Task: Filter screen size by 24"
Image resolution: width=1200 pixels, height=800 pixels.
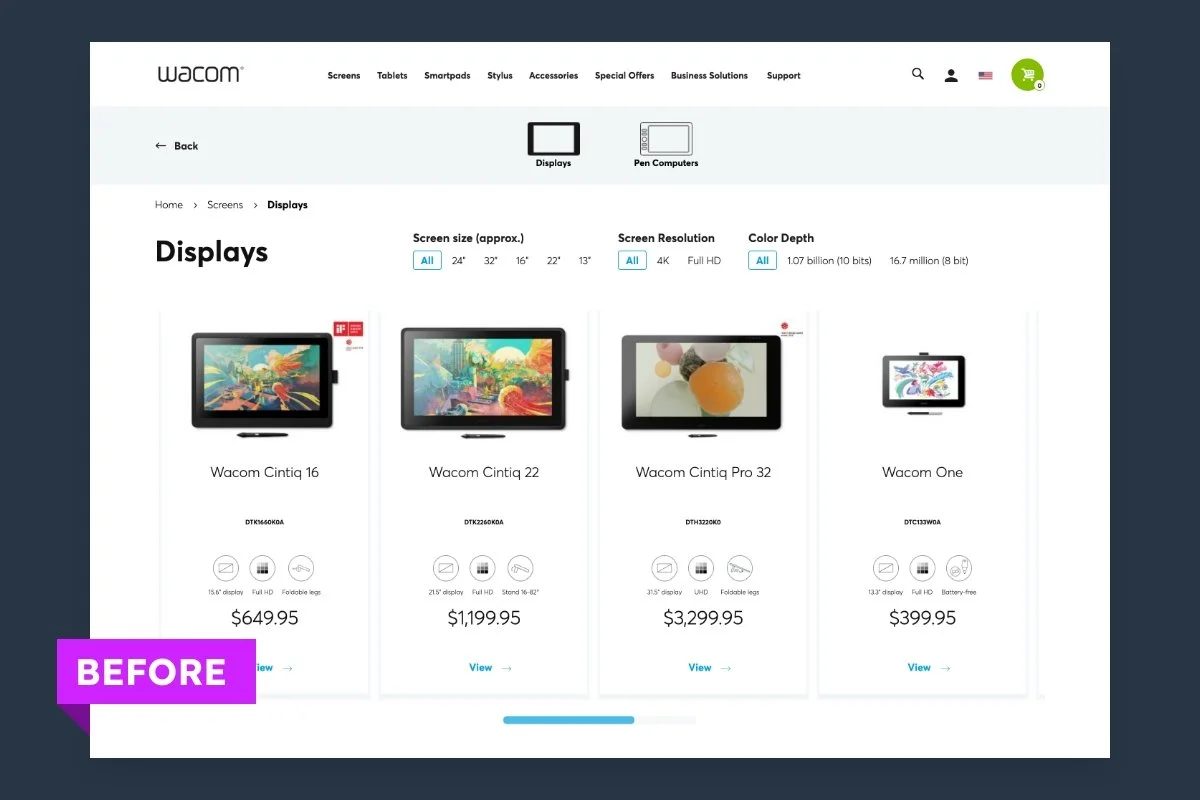Action: point(458,260)
